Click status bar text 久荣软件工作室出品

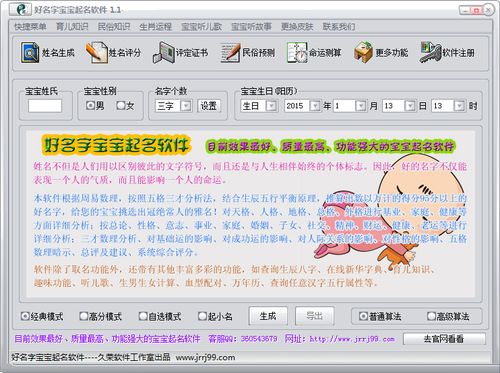(134, 358)
